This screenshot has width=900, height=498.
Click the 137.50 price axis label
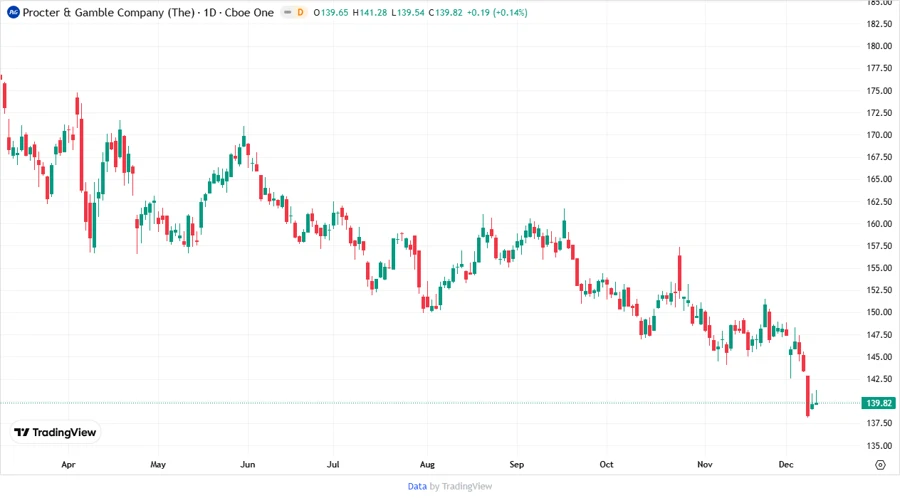tap(879, 423)
